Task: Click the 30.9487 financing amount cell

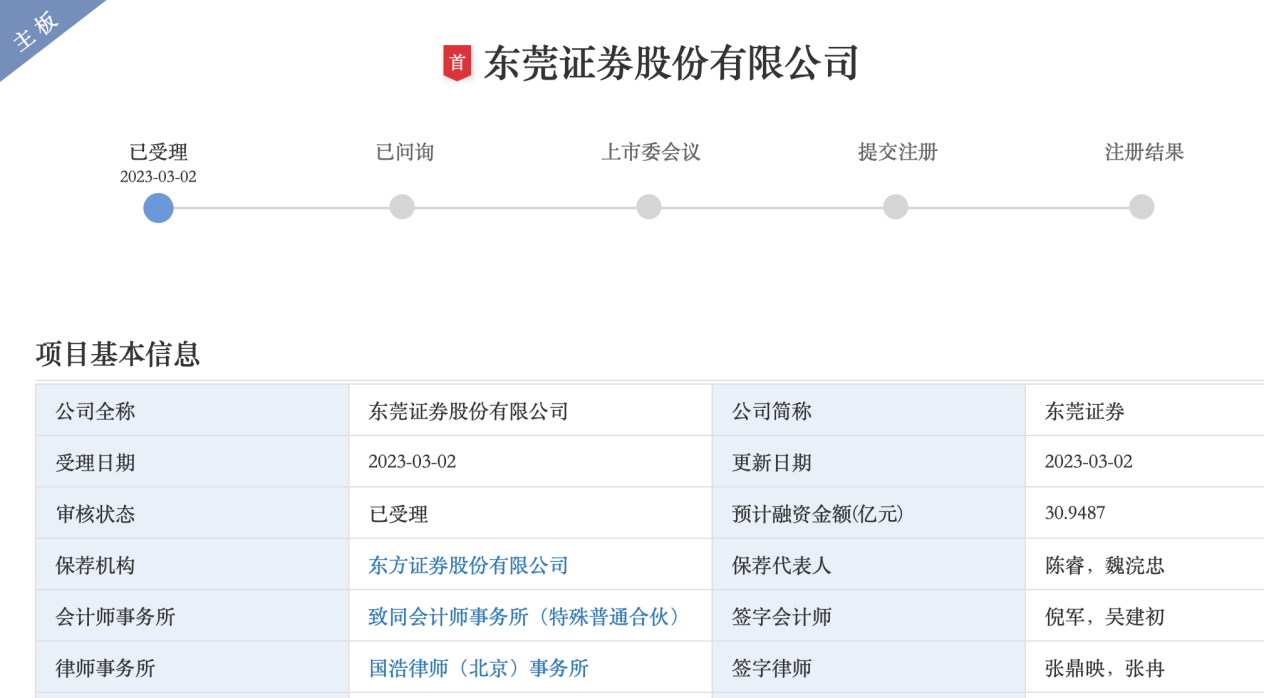Action: pyautogui.click(x=1075, y=514)
